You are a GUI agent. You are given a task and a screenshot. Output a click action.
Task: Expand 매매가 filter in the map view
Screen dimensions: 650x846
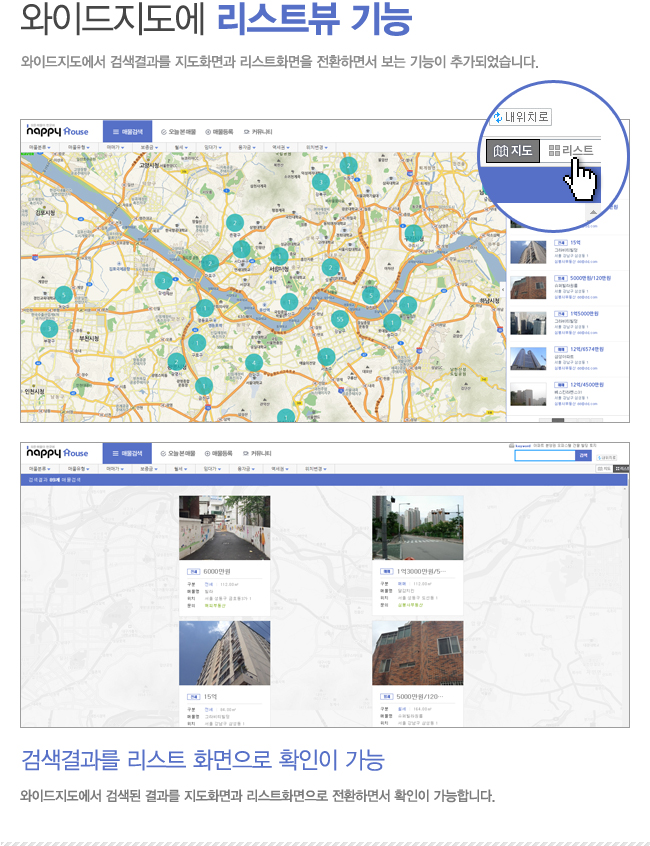tap(115, 147)
